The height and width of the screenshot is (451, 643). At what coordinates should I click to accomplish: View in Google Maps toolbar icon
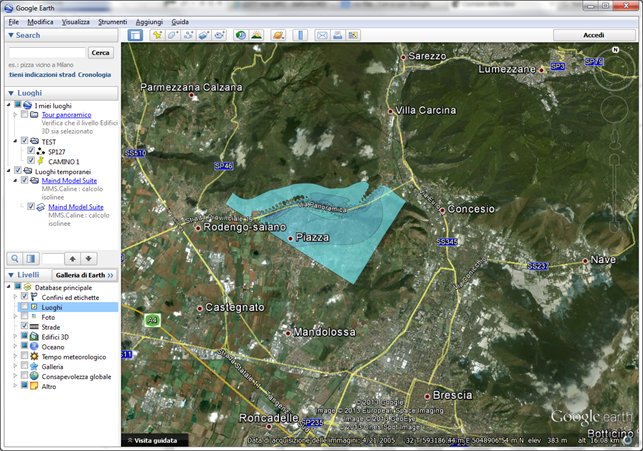[x=353, y=35]
